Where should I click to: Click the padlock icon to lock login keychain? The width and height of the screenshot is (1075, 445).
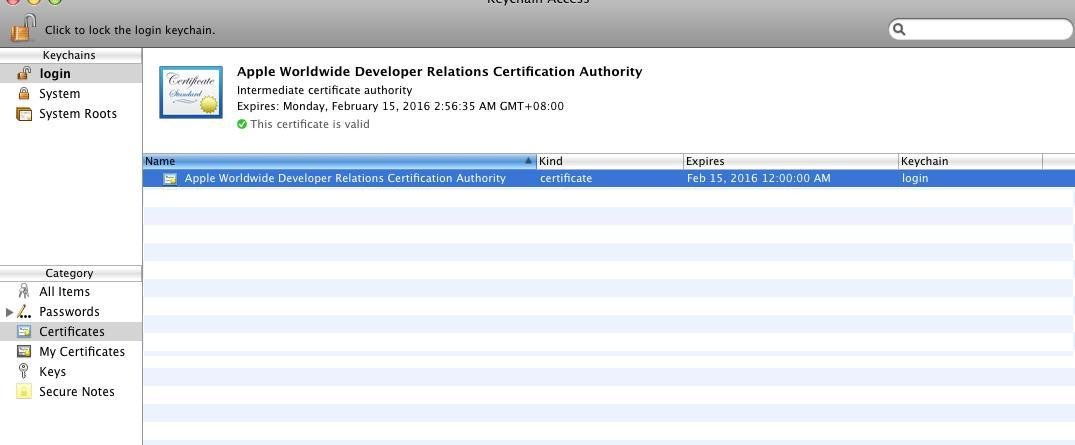point(23,28)
